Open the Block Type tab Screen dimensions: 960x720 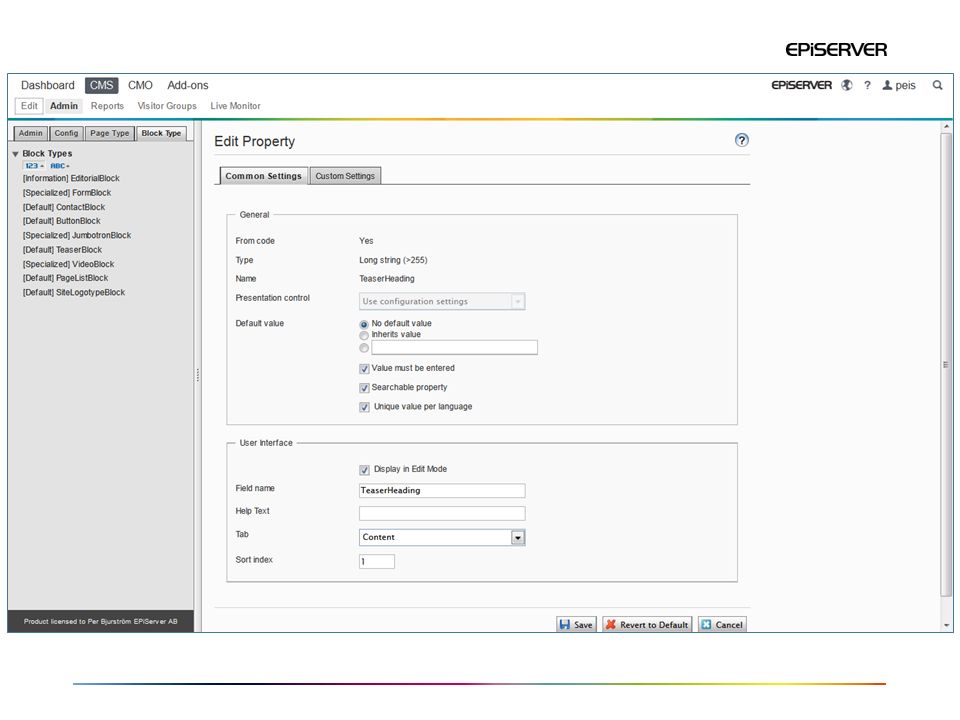(x=161, y=133)
